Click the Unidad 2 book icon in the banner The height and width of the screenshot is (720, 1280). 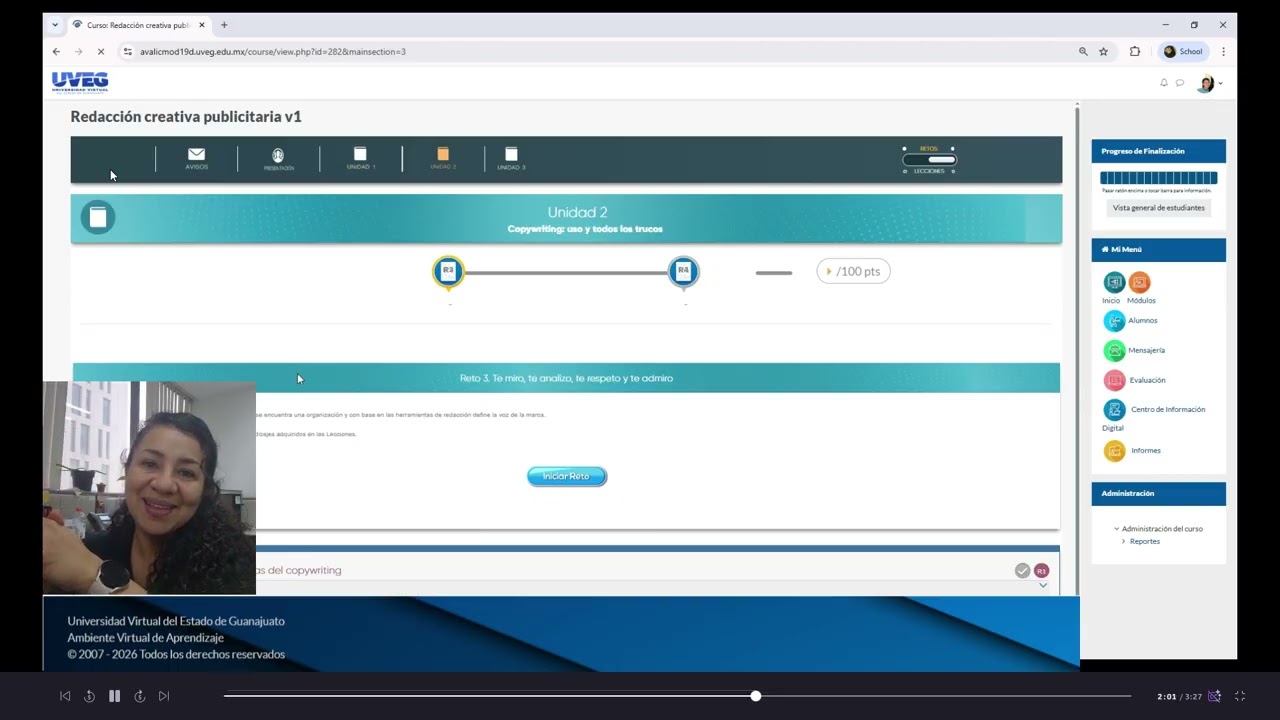pyautogui.click(x=97, y=217)
